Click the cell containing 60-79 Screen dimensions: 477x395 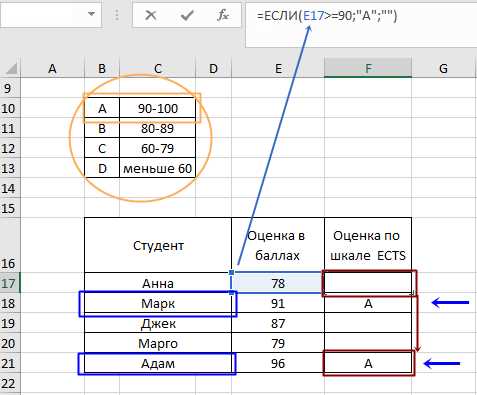pyautogui.click(x=158, y=148)
